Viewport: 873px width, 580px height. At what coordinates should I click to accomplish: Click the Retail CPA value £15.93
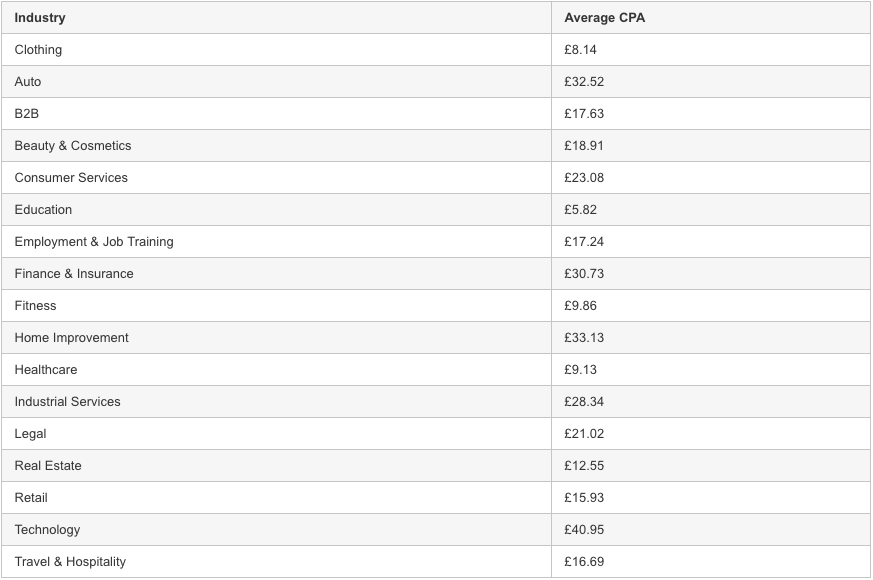pos(584,498)
